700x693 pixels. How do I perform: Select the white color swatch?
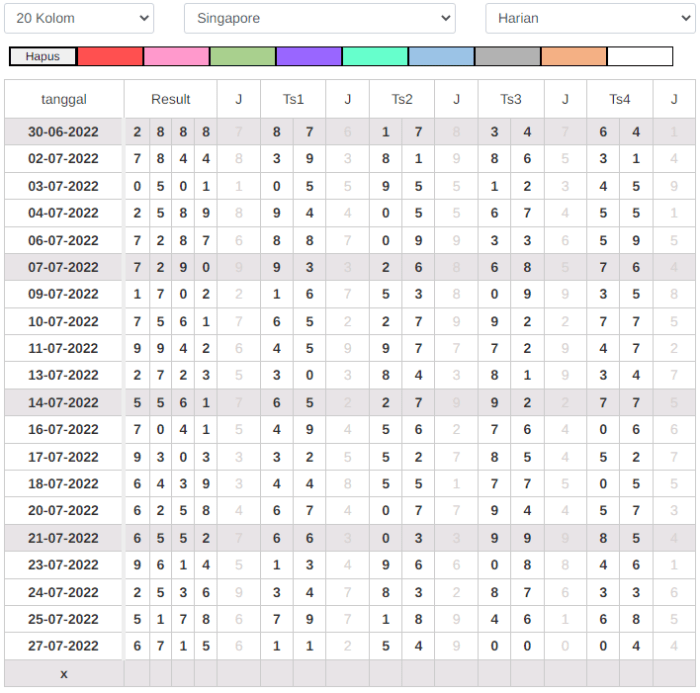(x=640, y=57)
